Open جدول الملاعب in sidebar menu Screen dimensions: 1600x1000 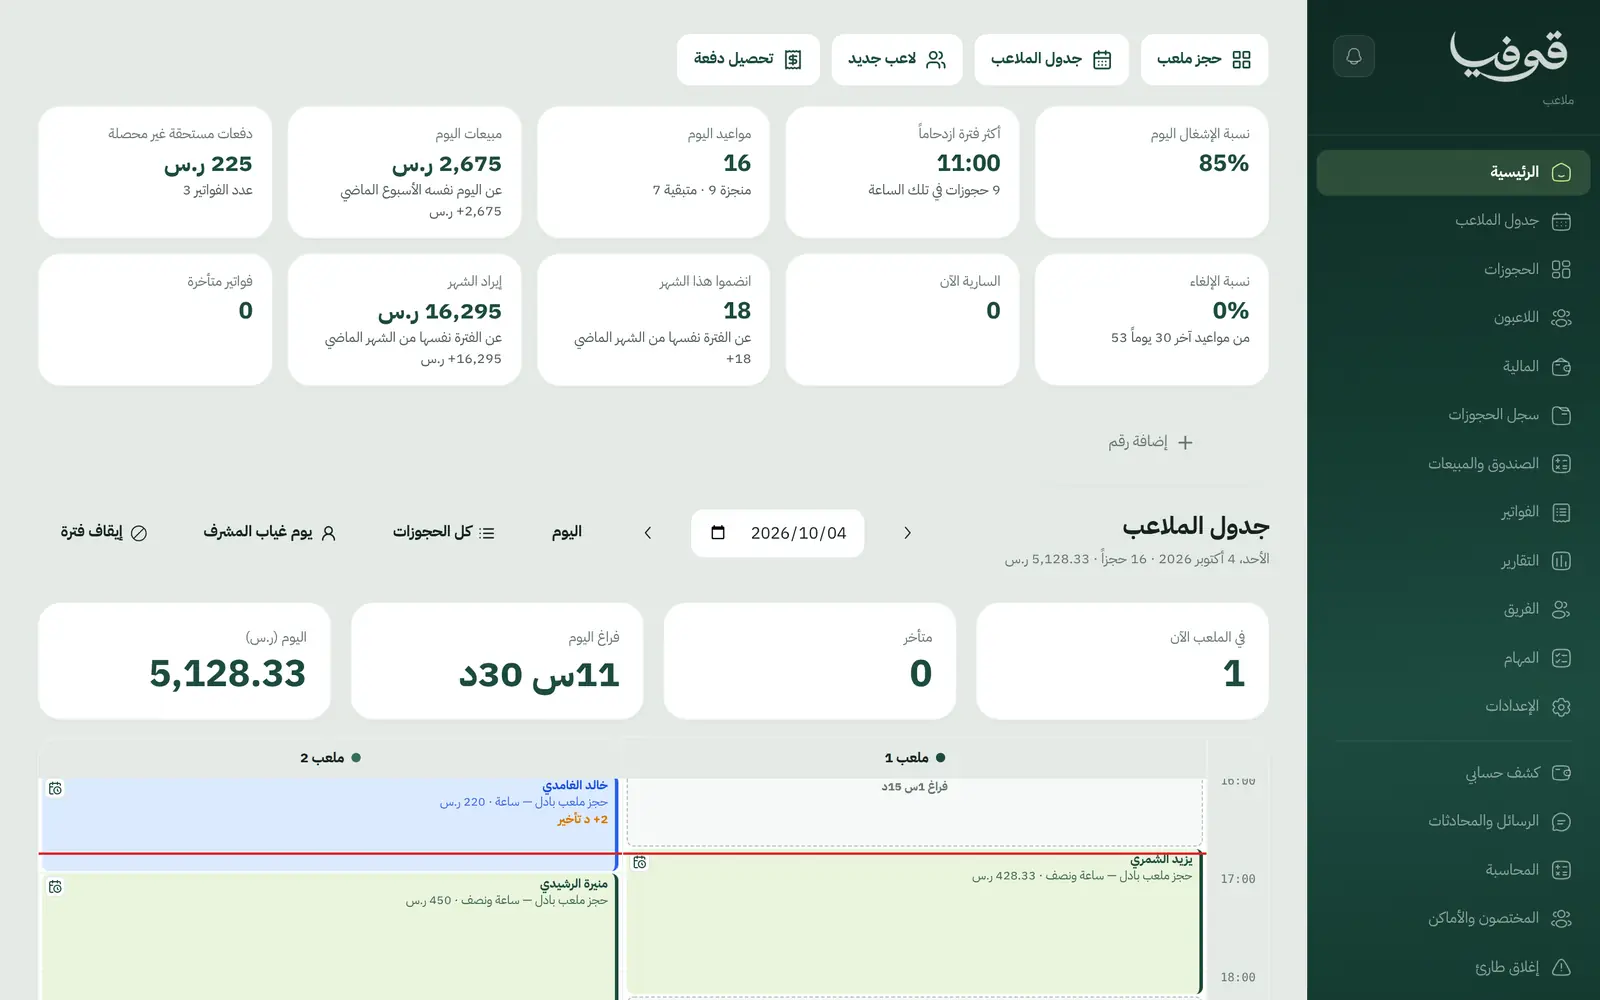click(x=1453, y=221)
